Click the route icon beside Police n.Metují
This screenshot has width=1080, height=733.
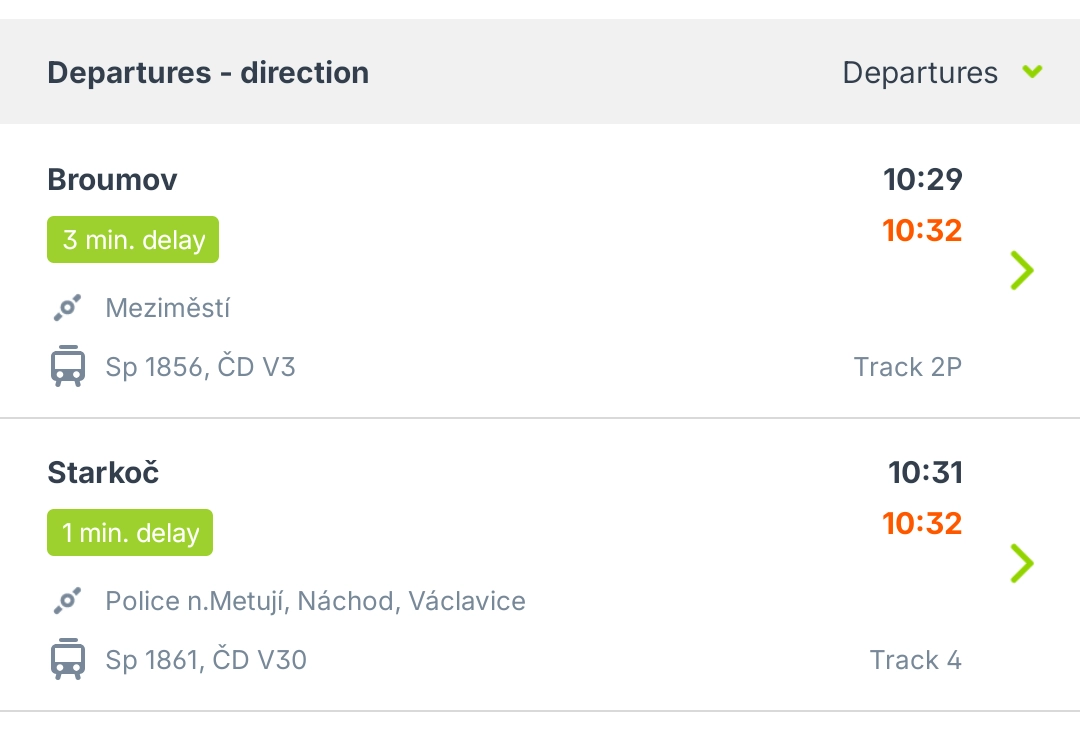click(x=67, y=601)
